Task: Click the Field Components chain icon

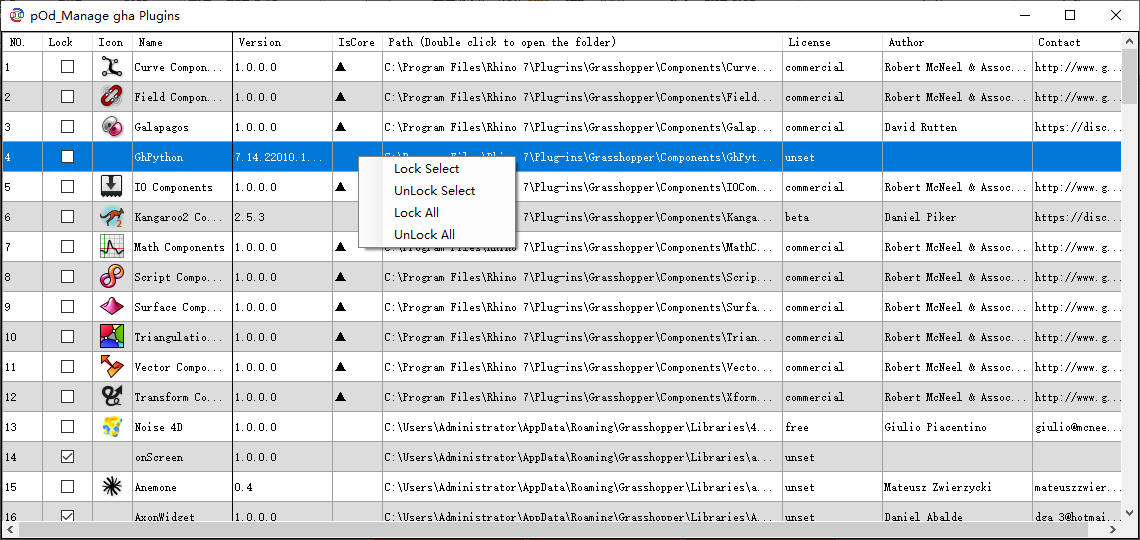Action: point(111,97)
